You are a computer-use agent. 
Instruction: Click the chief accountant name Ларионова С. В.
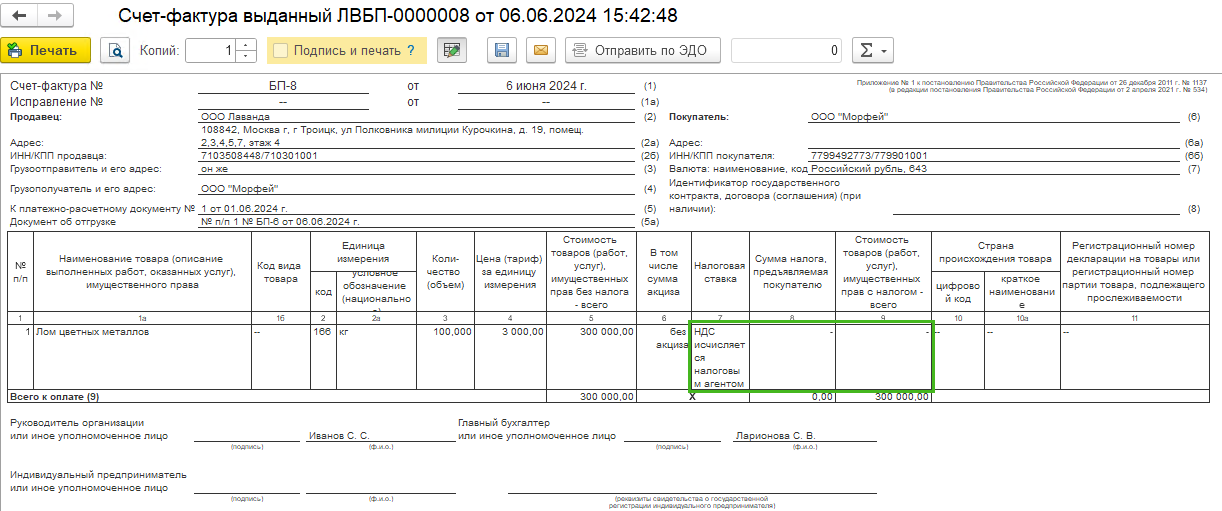pyautogui.click(x=775, y=436)
